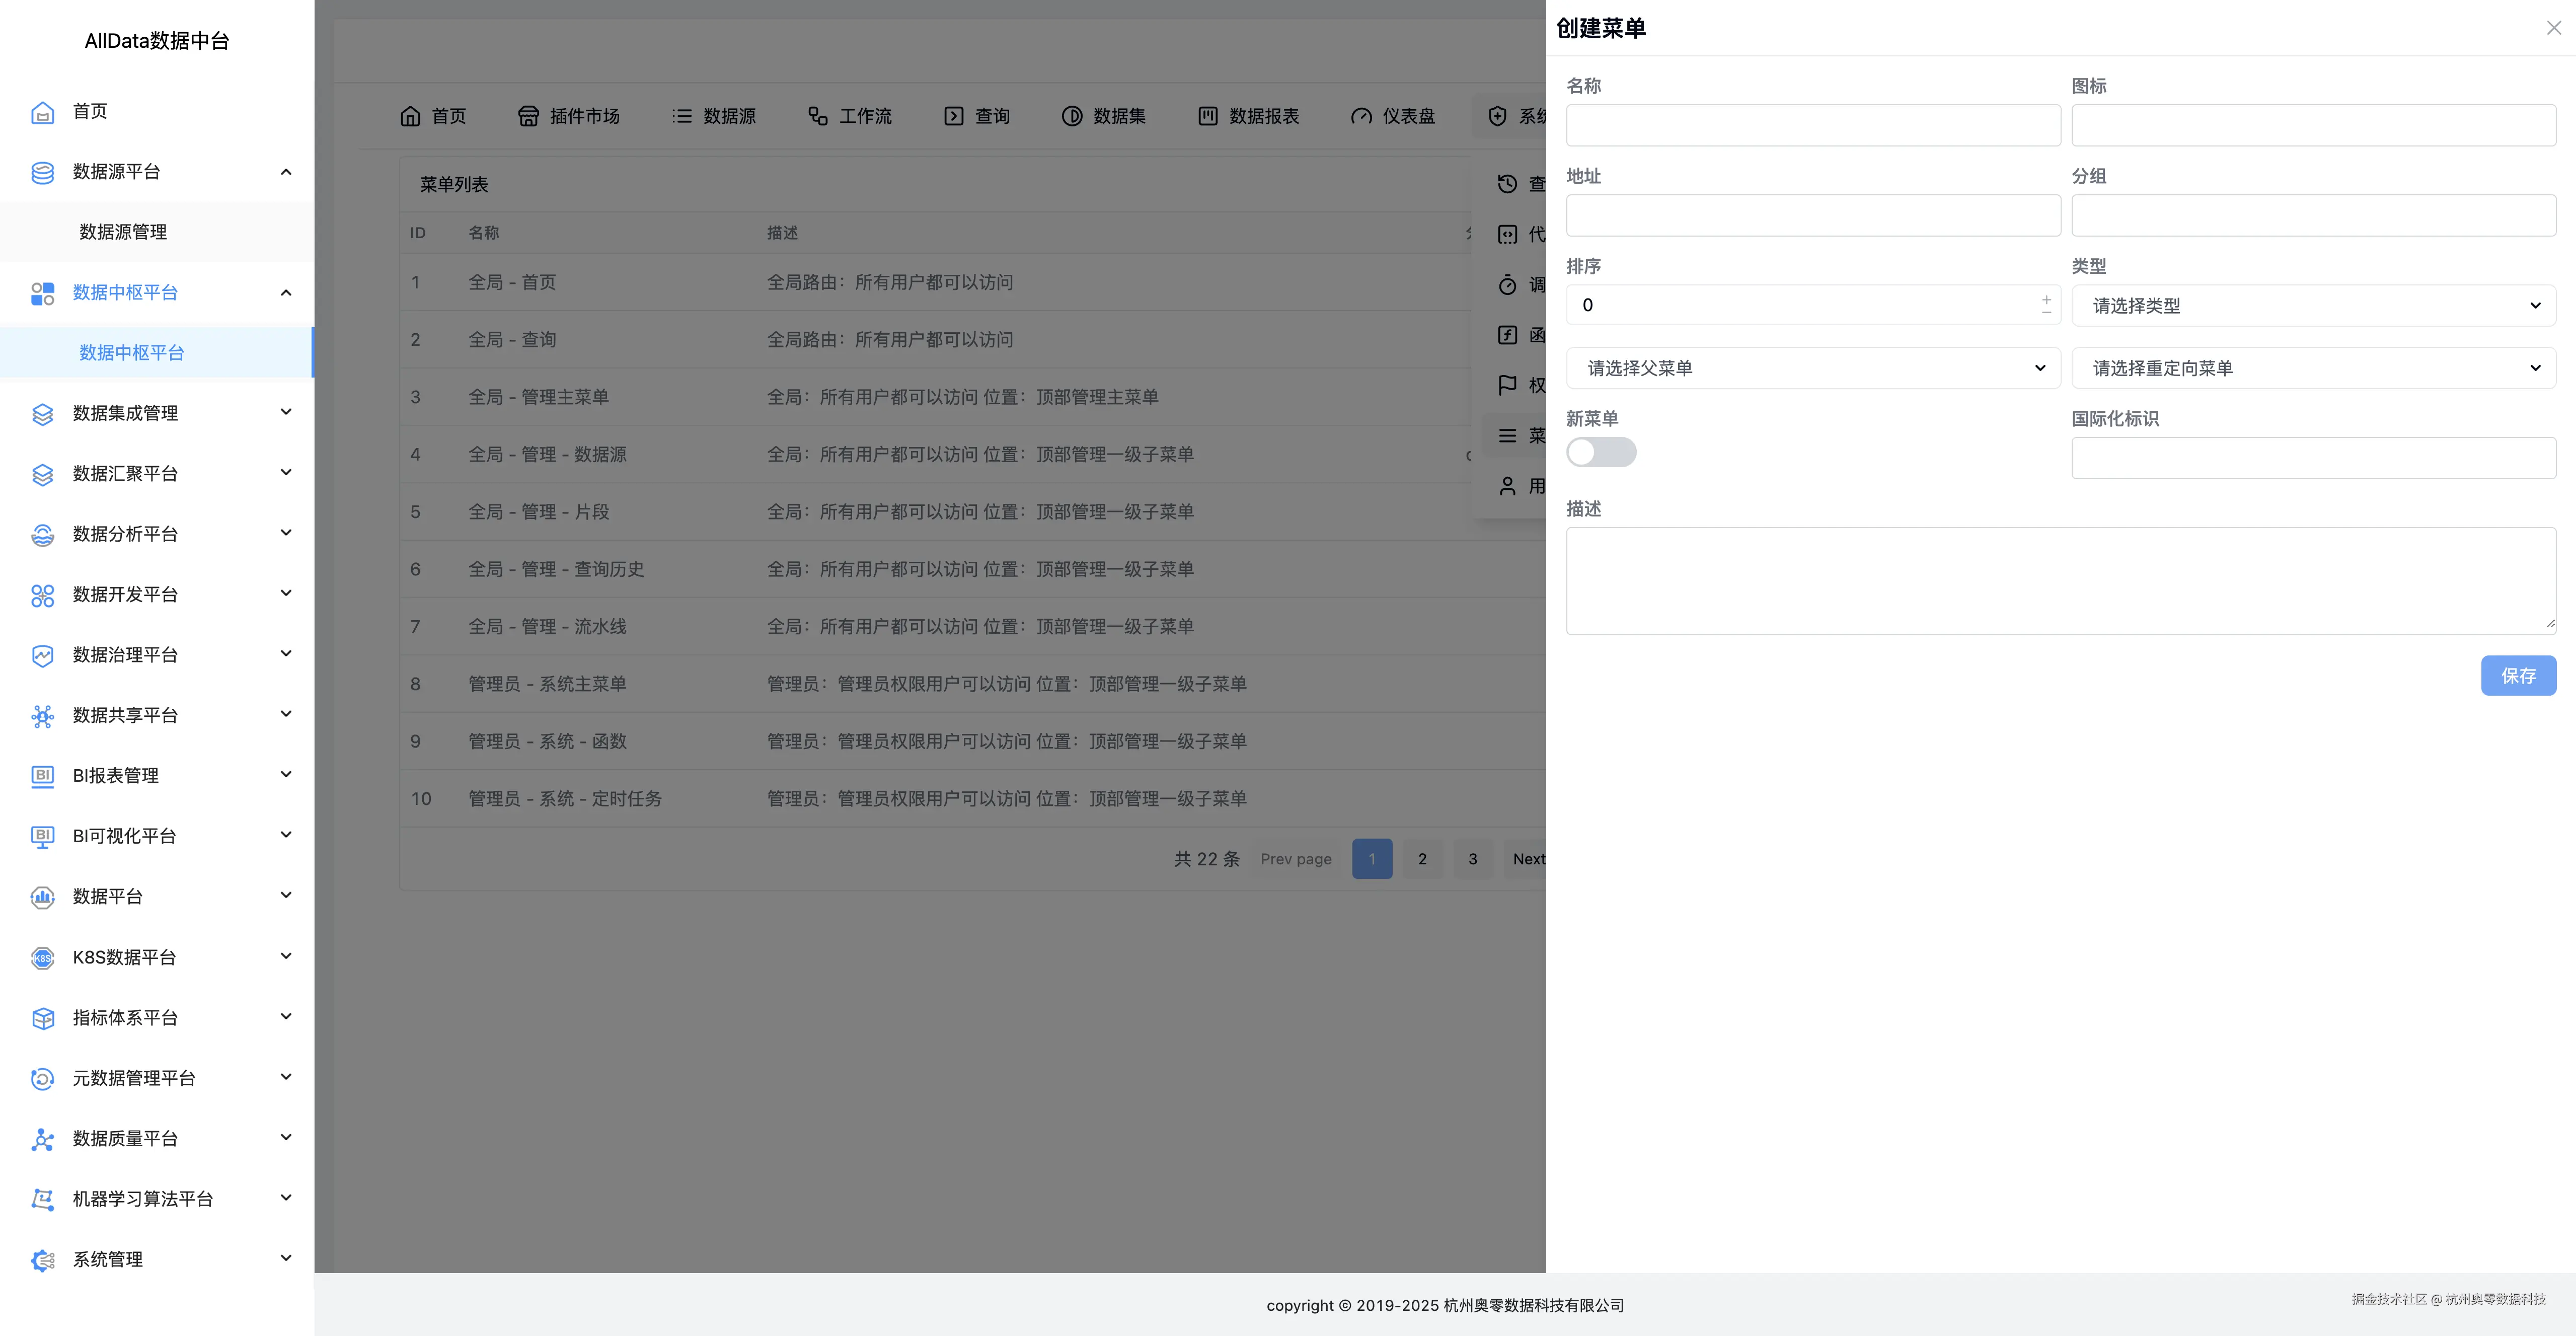The image size is (2576, 1336).
Task: Open the 请选择父菜单 dropdown
Action: [1812, 368]
